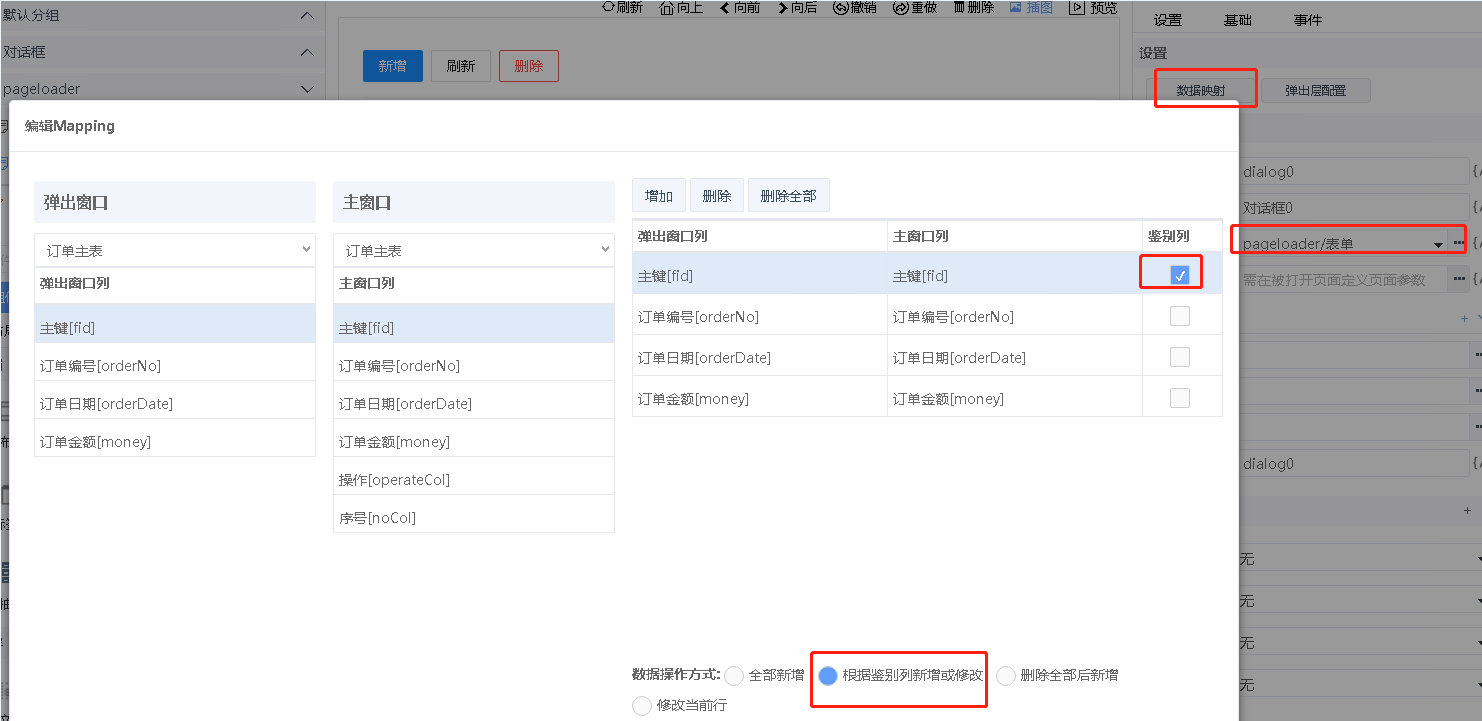This screenshot has width=1482, height=721.
Task: Expand the pageloader/表单 dropdown
Action: (1438, 244)
